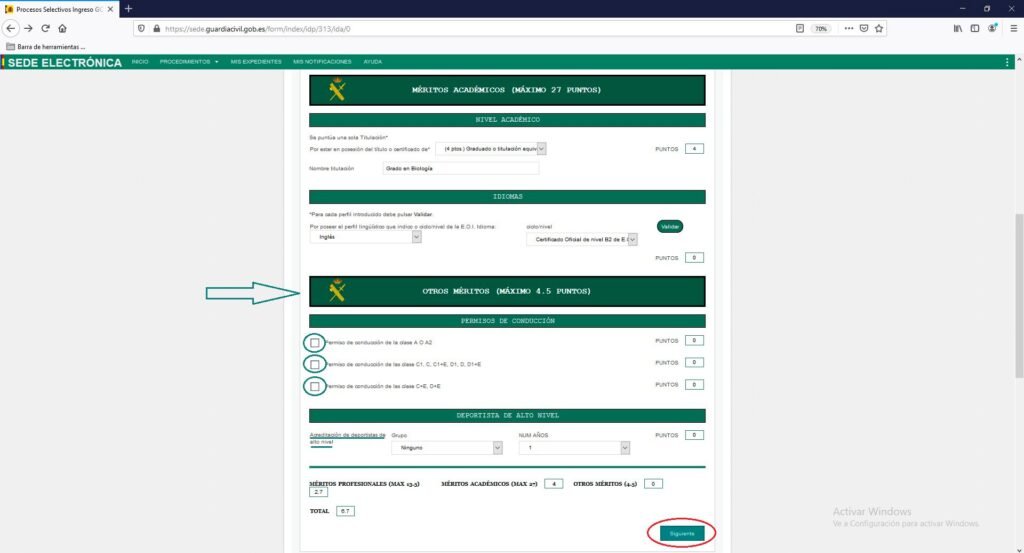Click the page vertical scrollbar

point(1019,296)
